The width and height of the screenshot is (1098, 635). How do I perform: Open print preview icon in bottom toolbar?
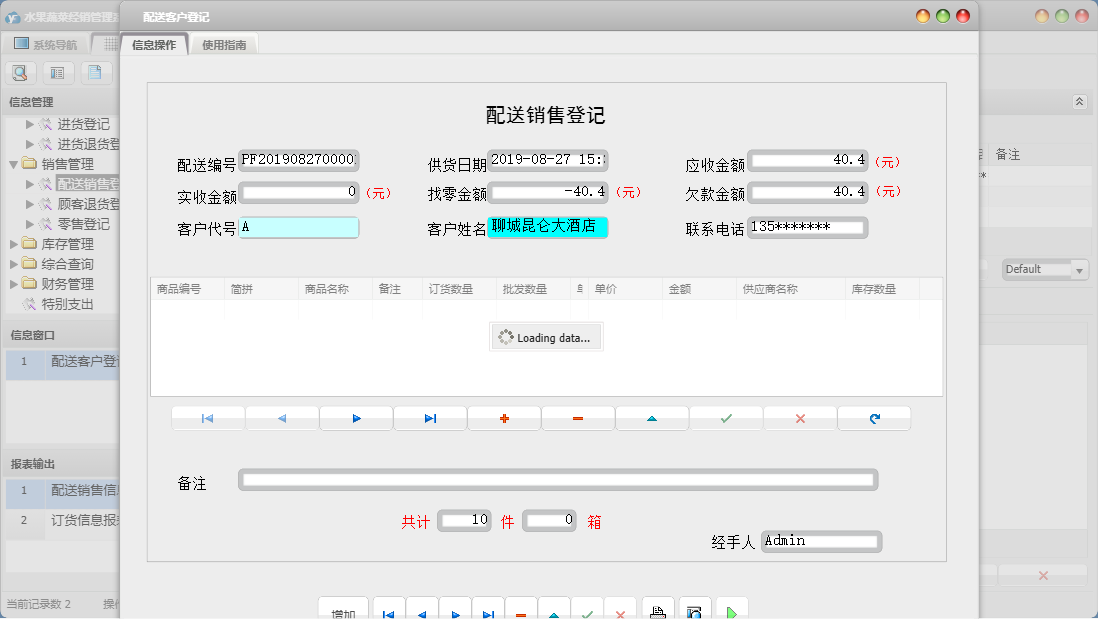coord(695,612)
